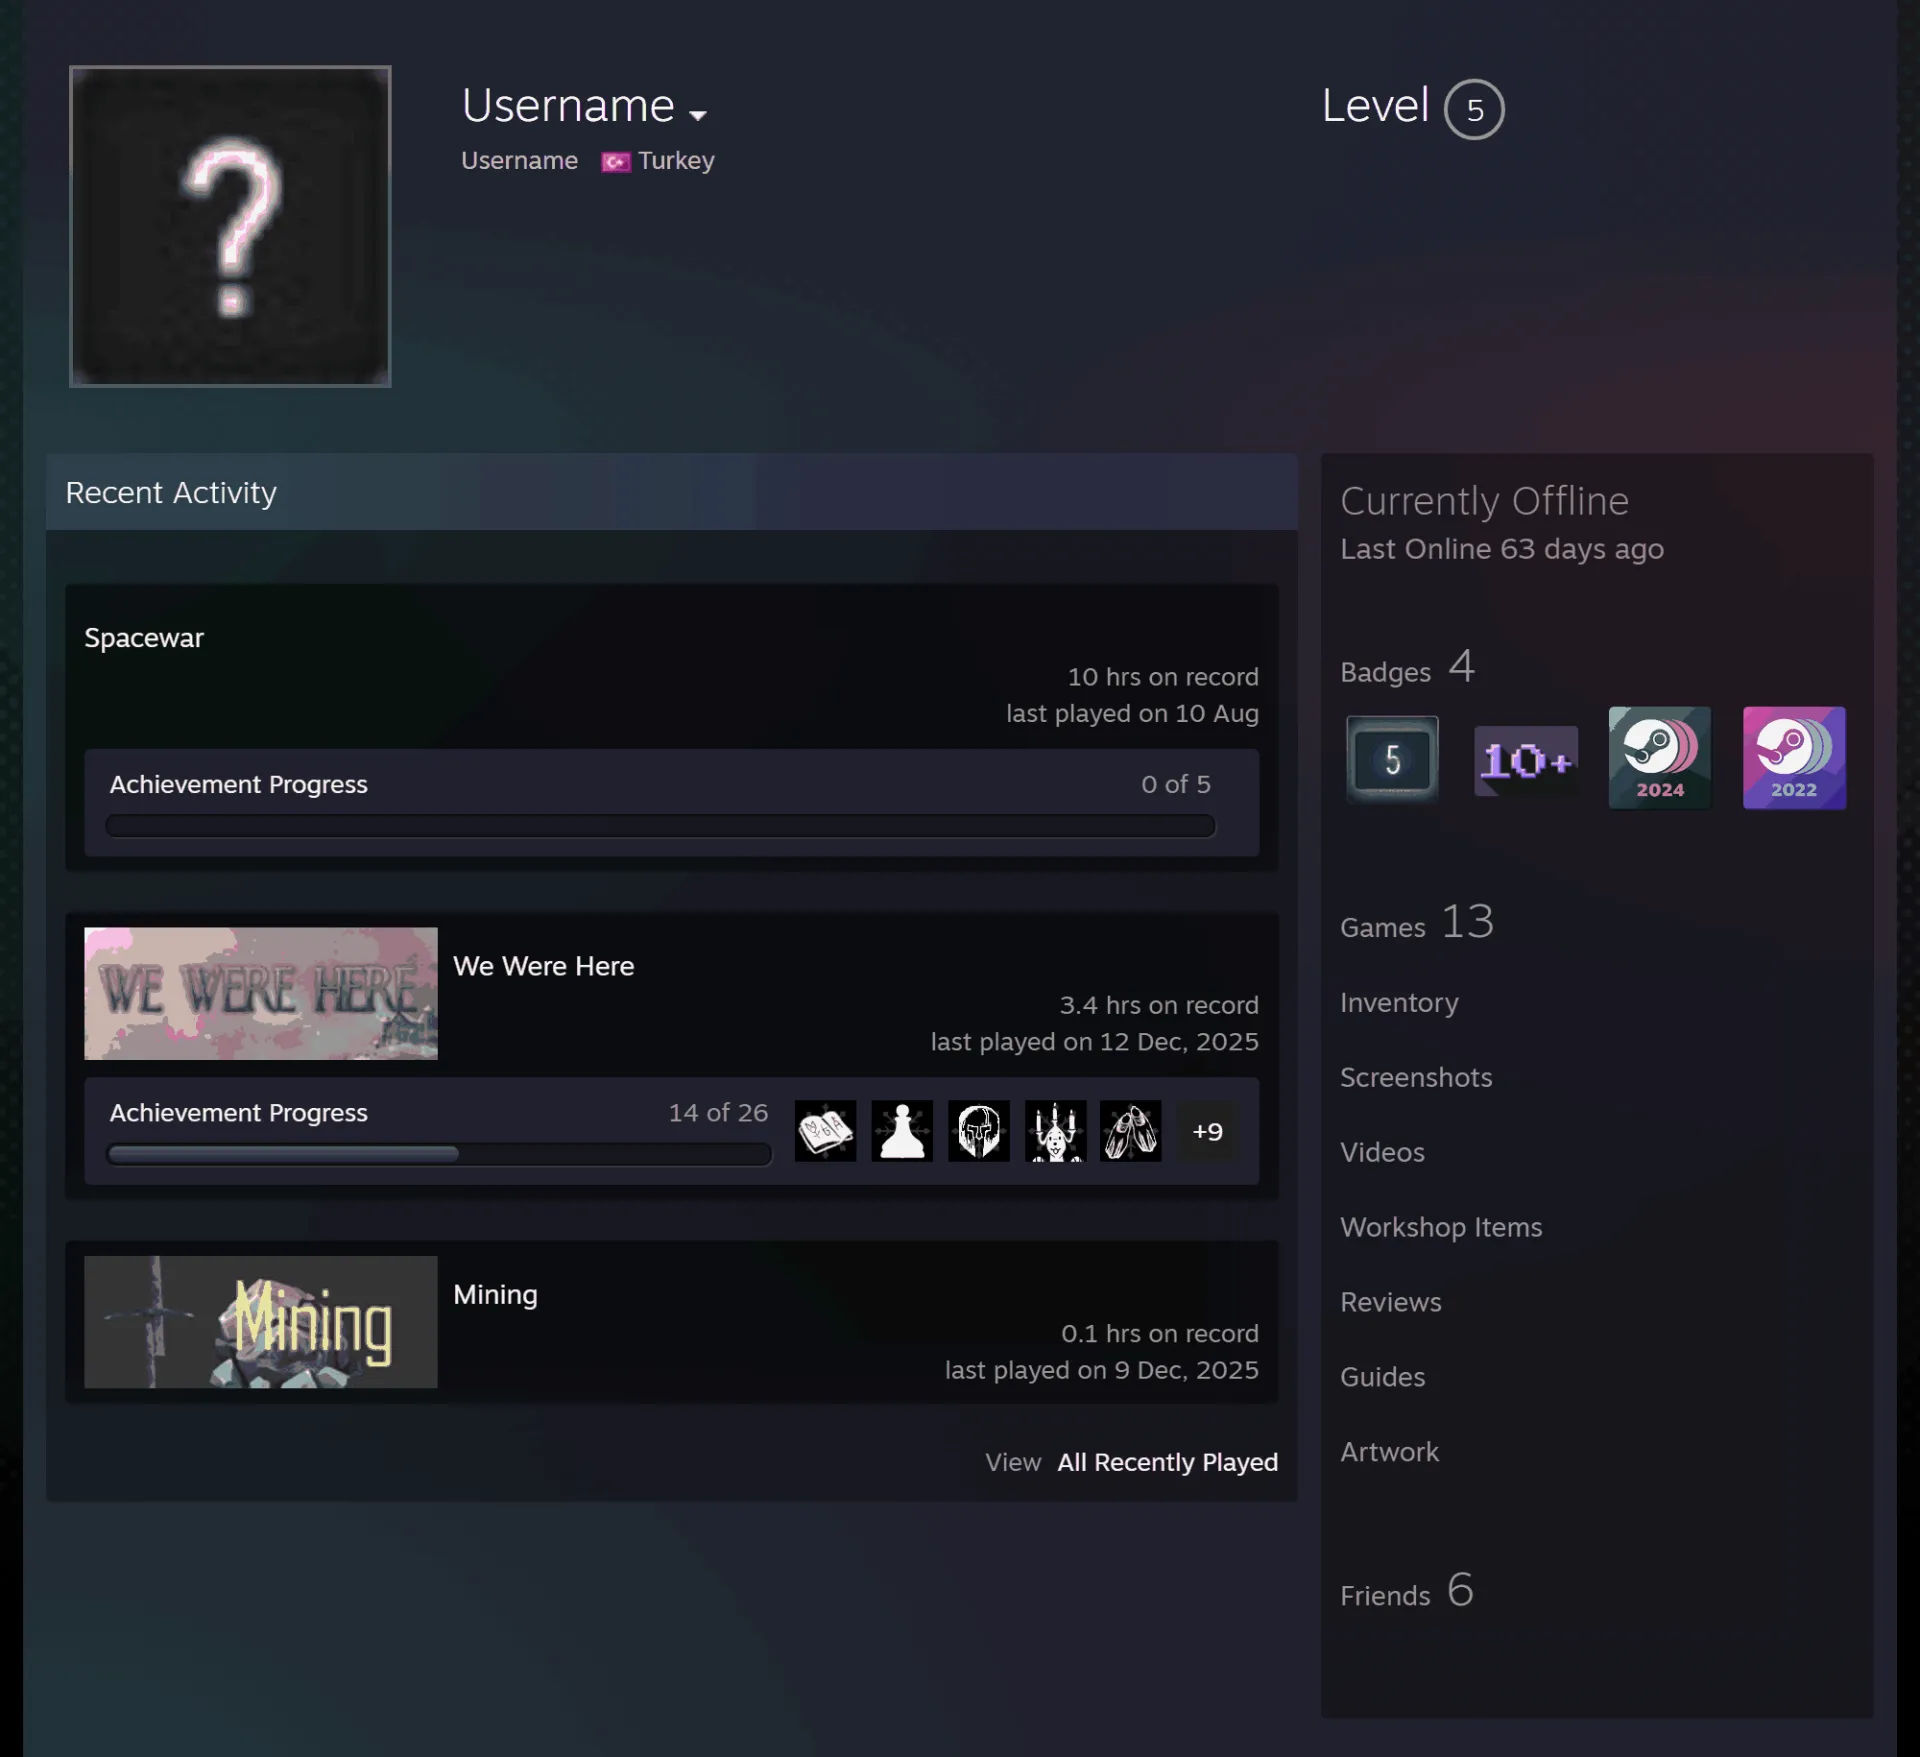
Task: Click '3.4 hrs on record' text
Action: point(1159,1005)
